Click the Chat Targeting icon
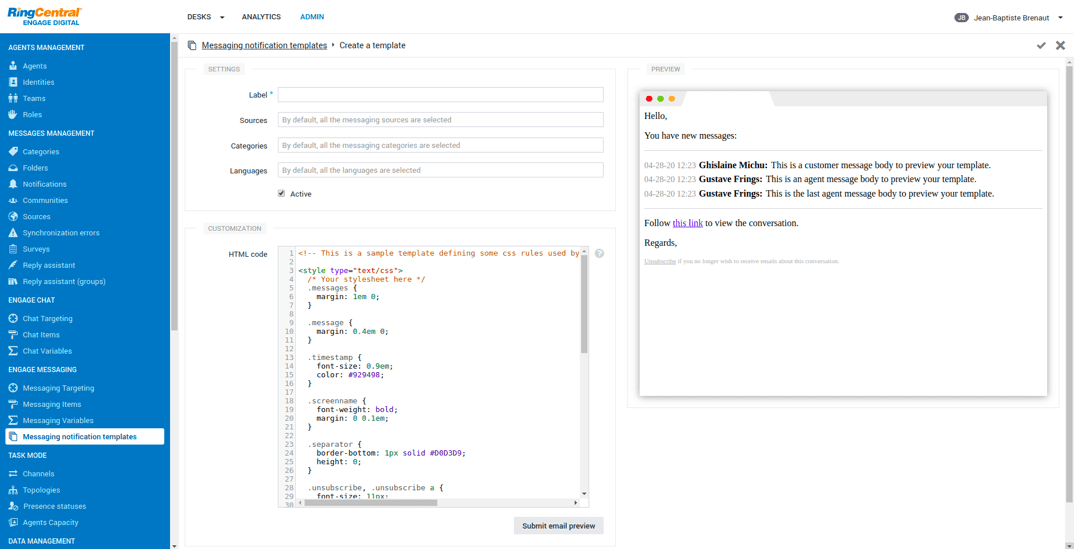1074x549 pixels. (13, 319)
